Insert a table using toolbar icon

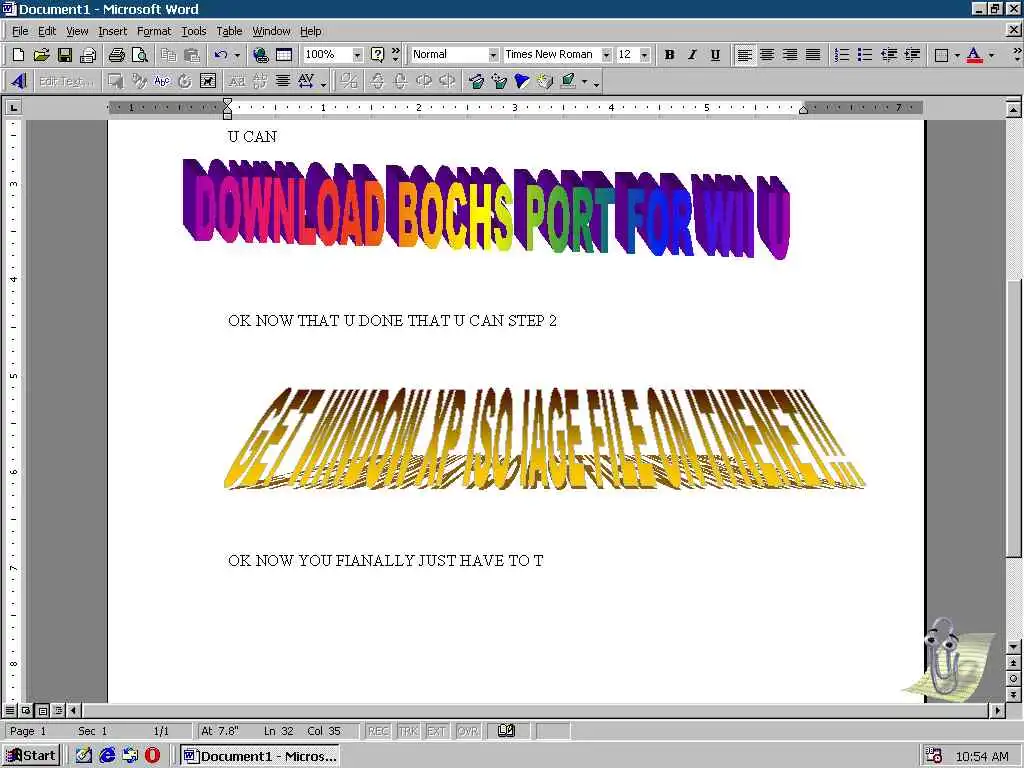284,55
